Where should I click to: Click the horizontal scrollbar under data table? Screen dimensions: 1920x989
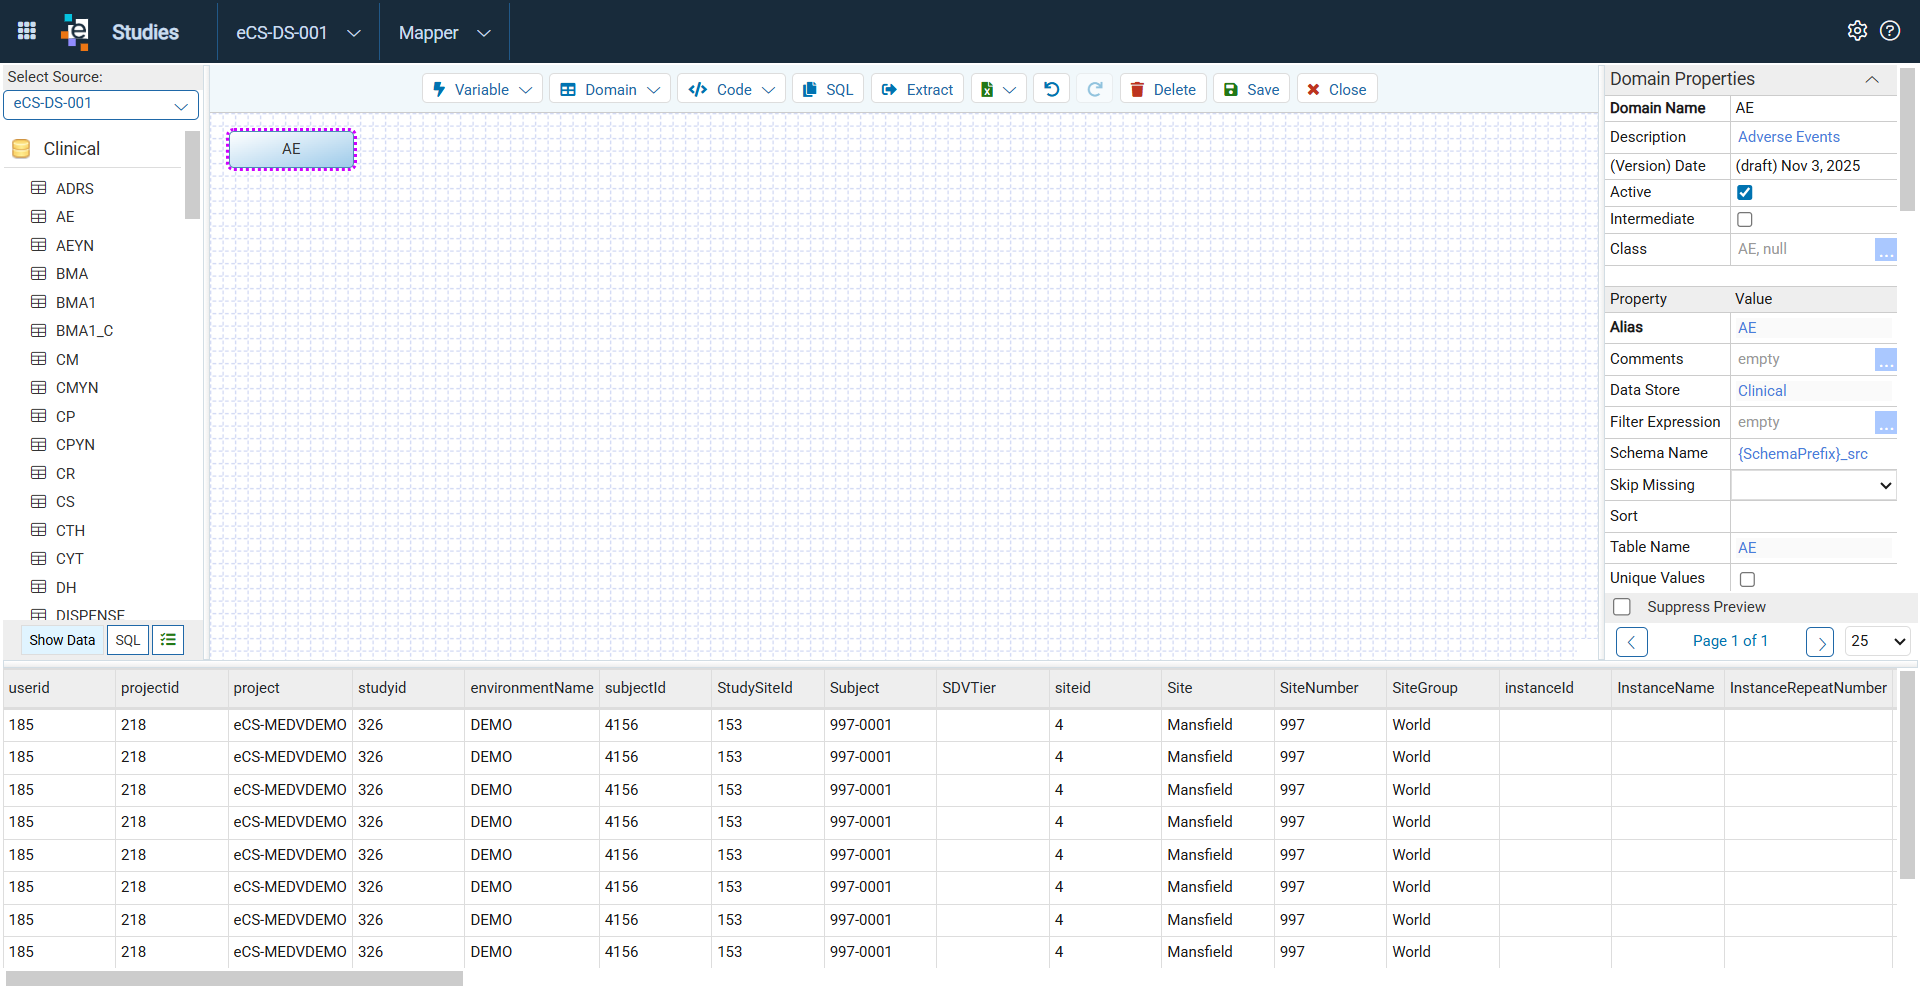pyautogui.click(x=234, y=978)
